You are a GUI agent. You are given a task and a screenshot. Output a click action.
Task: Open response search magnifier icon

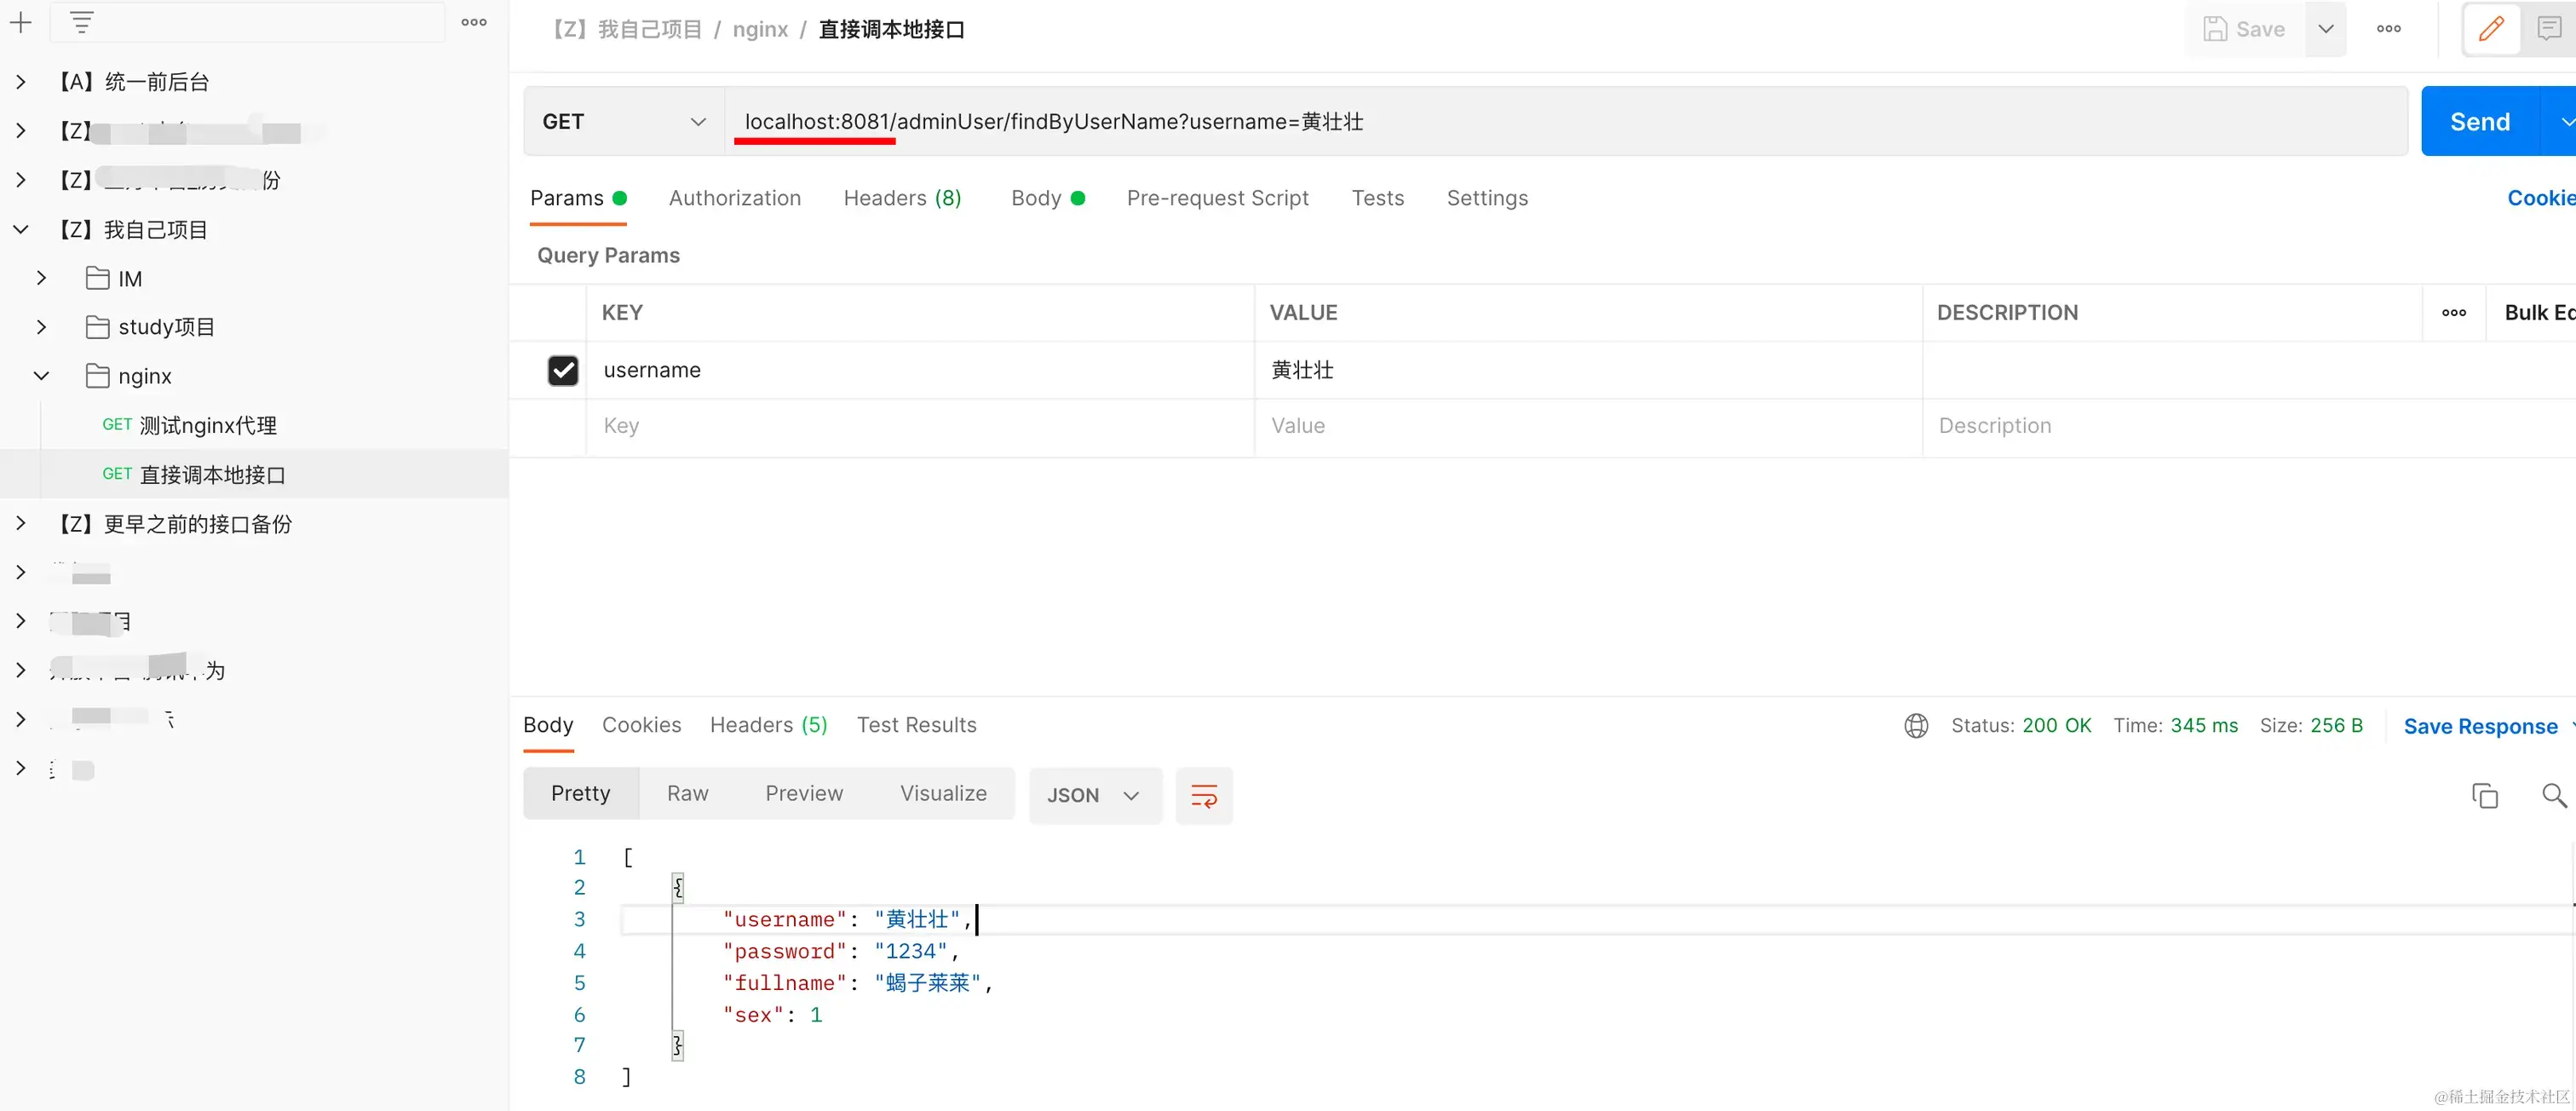pyautogui.click(x=2553, y=797)
